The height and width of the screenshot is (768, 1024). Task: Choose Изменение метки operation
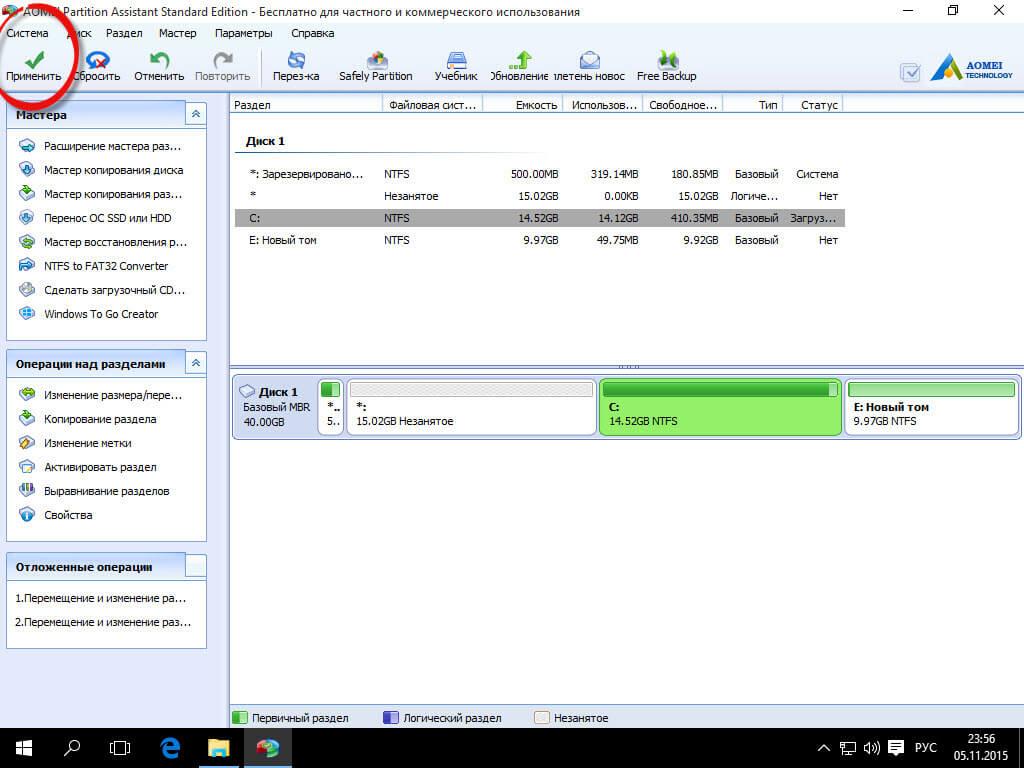[x=88, y=443]
